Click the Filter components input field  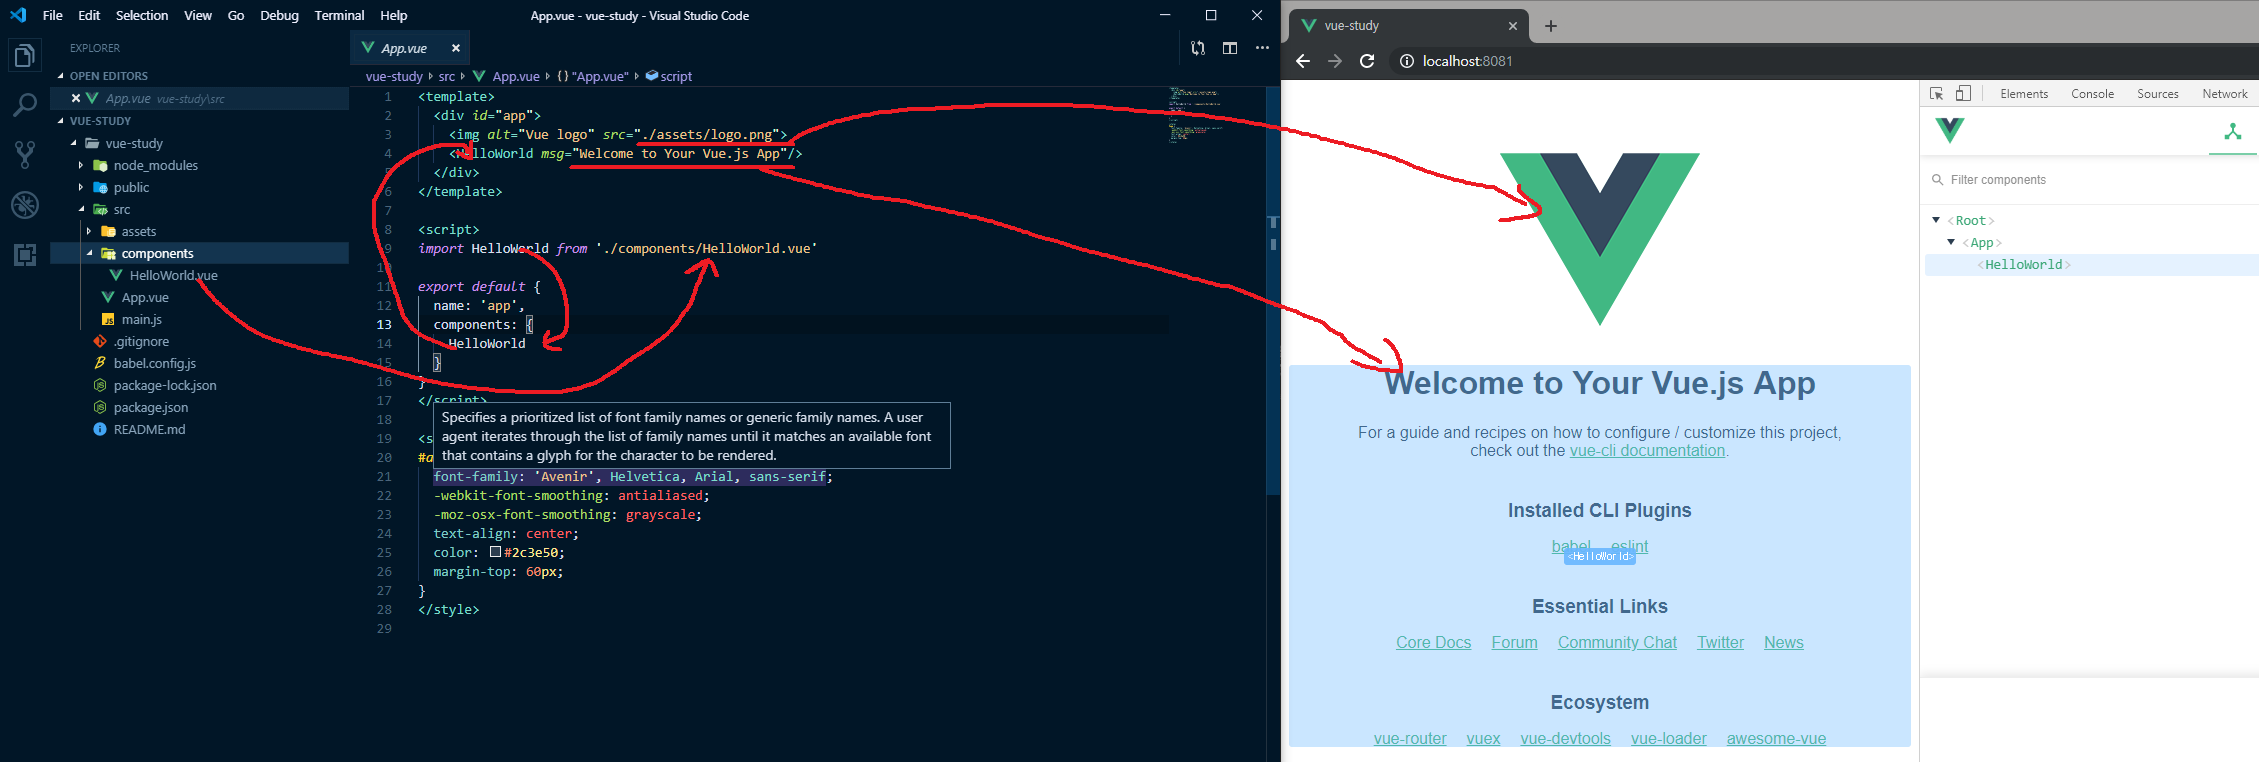(x=2090, y=179)
